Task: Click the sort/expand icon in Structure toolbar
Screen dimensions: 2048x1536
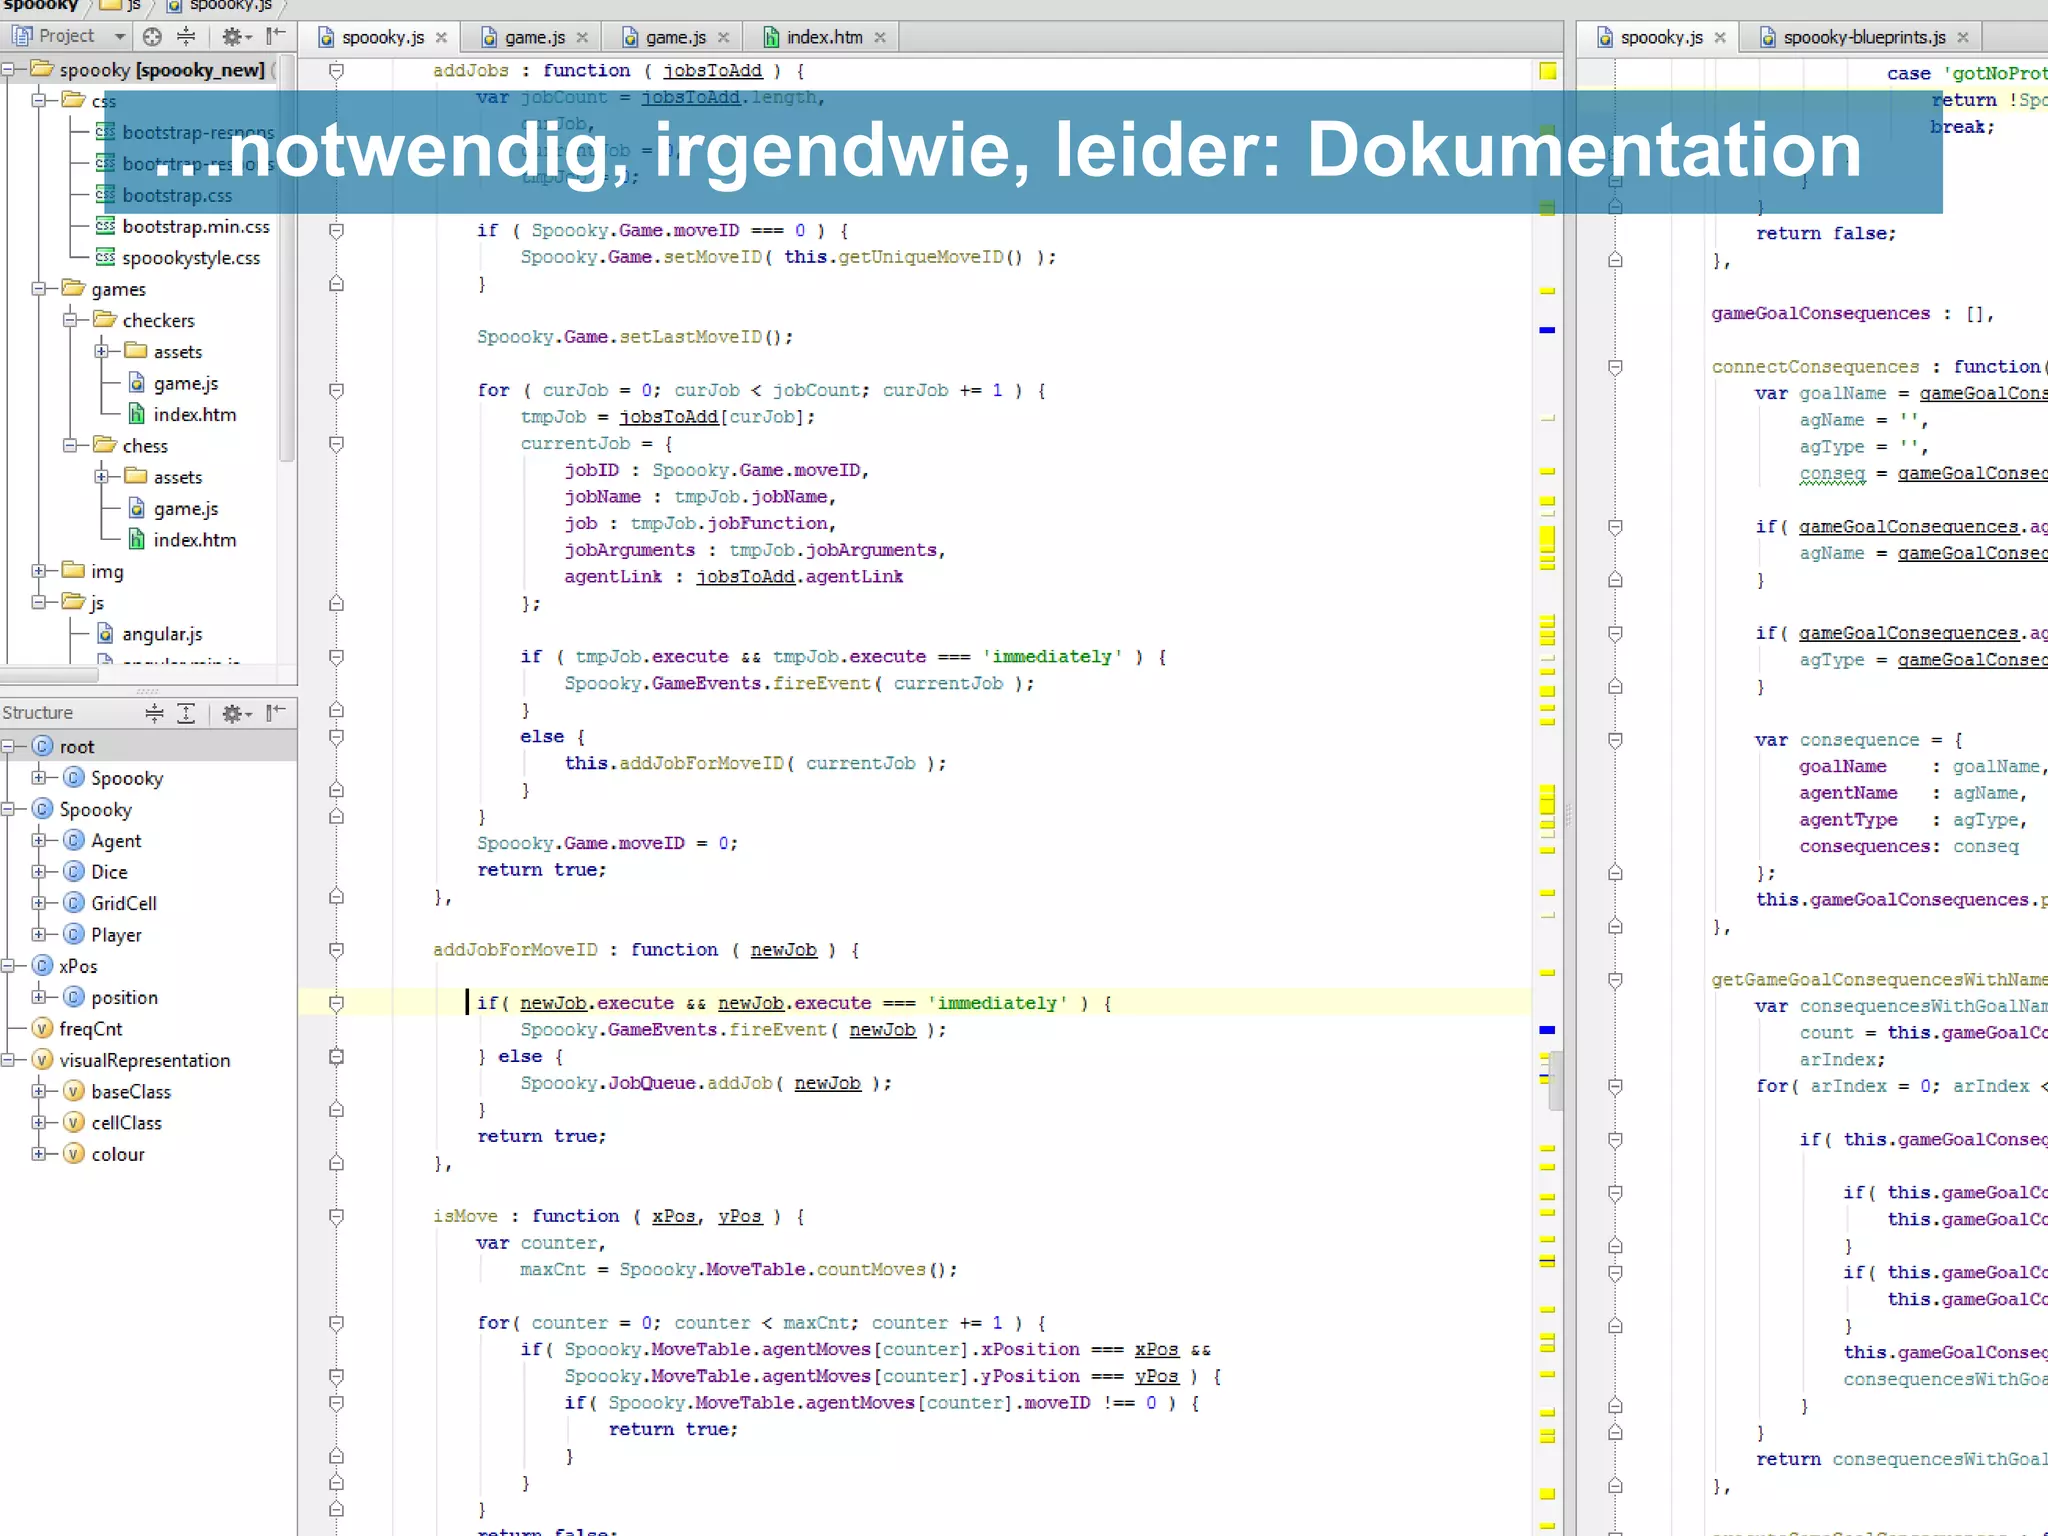Action: [x=154, y=713]
